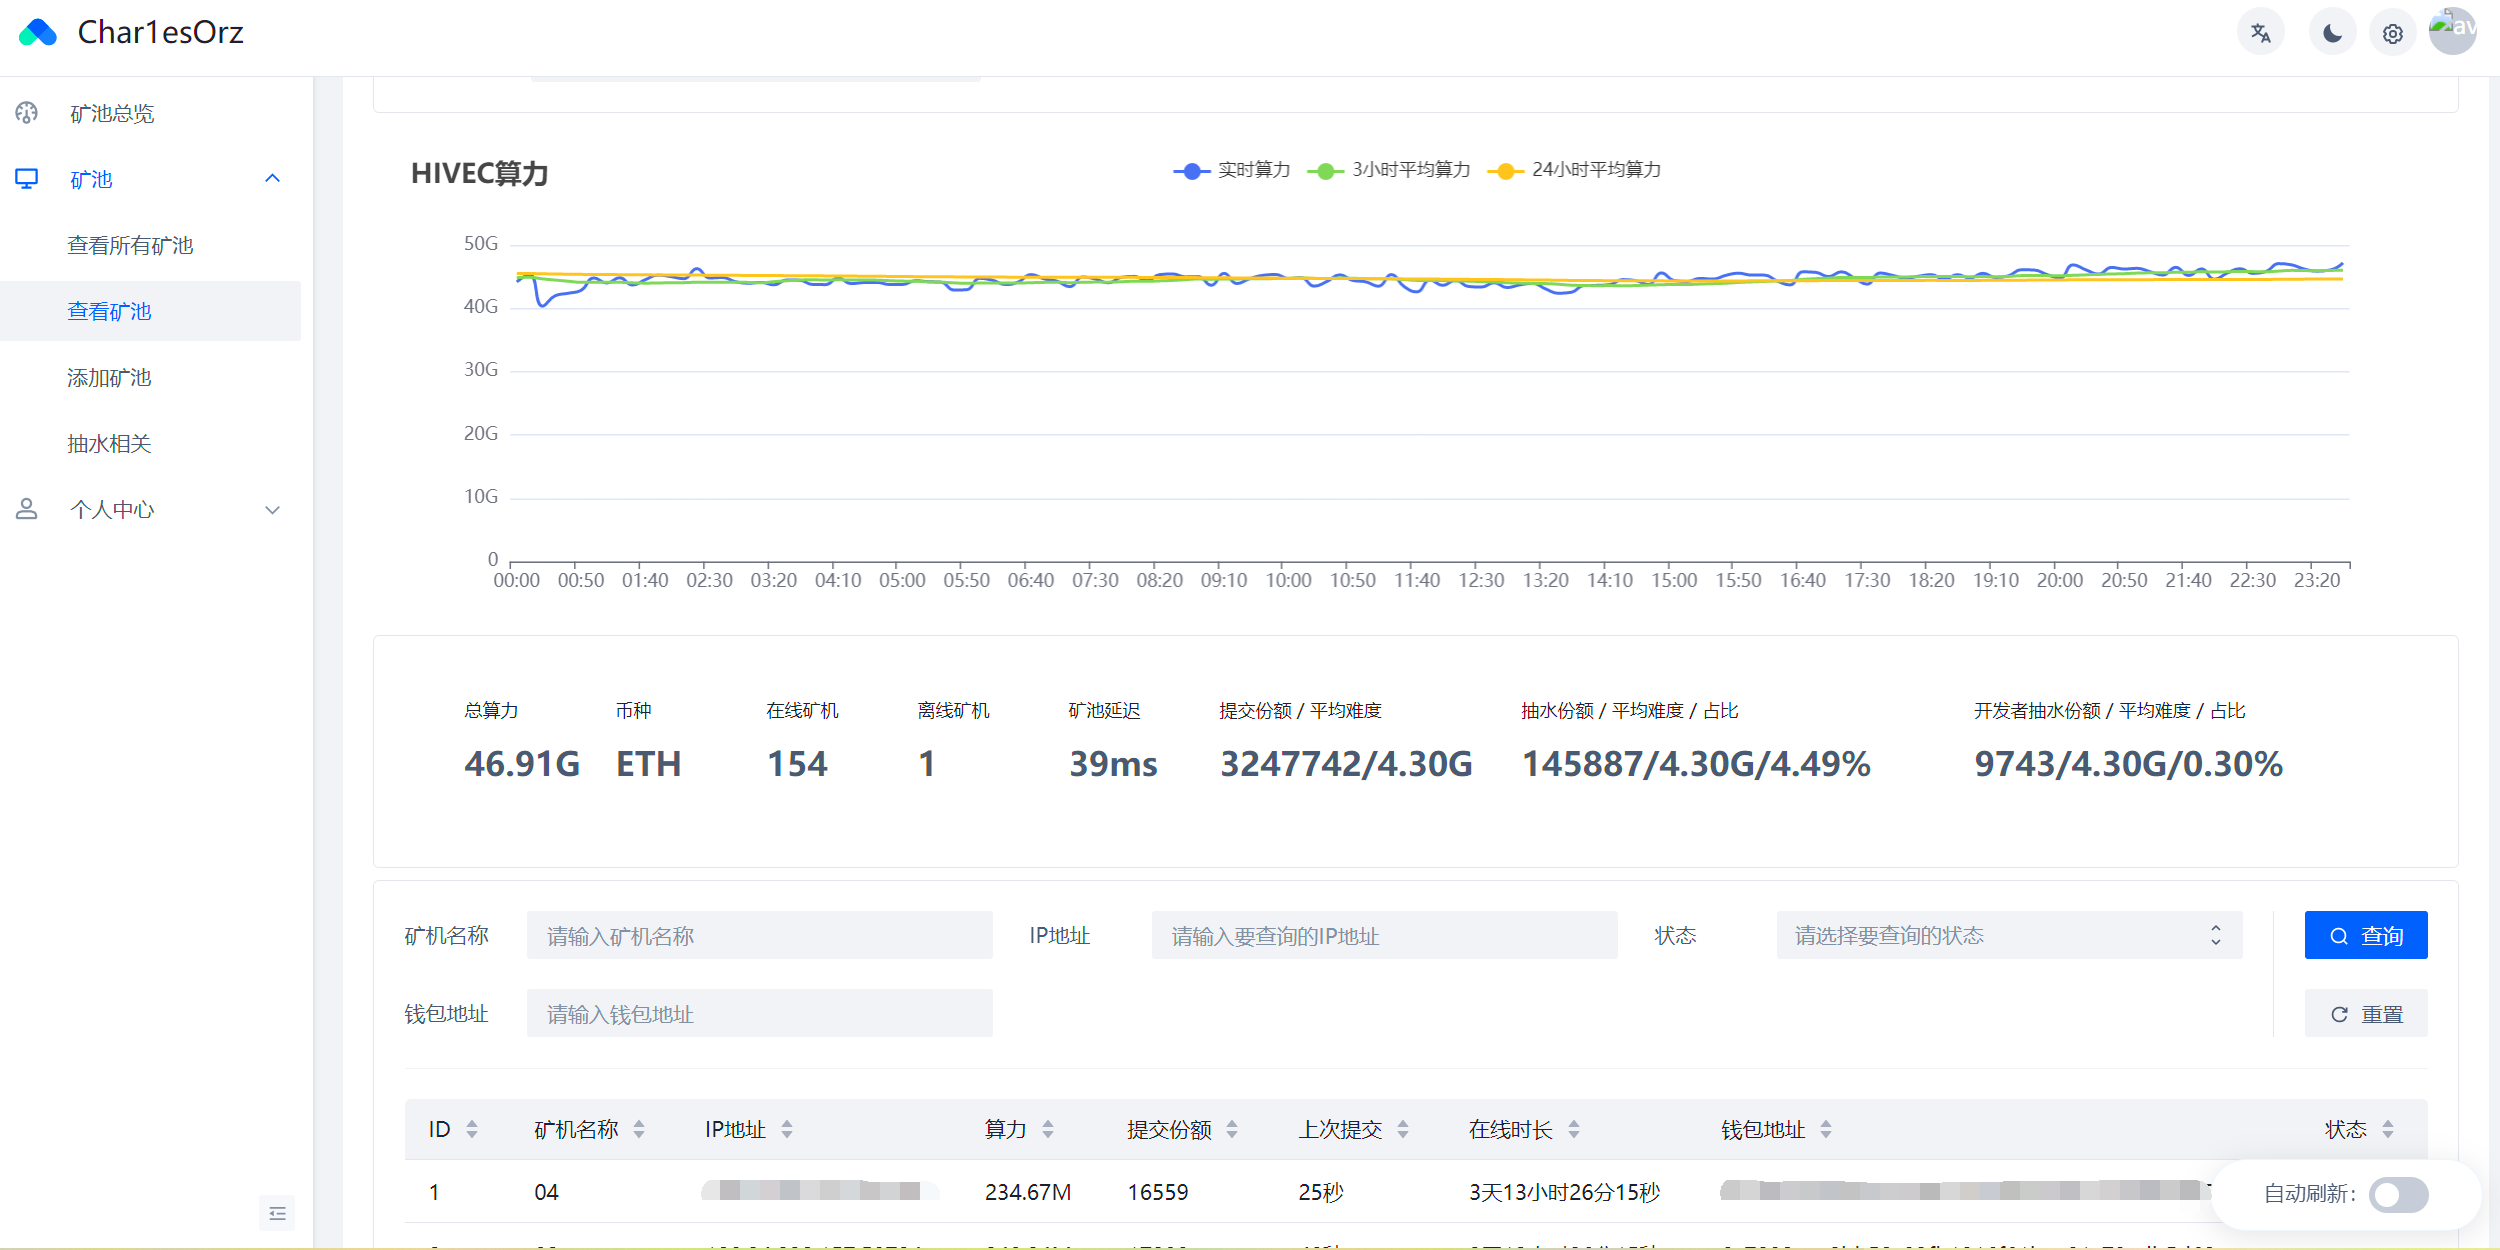Click the language translation icon
The height and width of the screenshot is (1250, 2500).
click(2260, 33)
